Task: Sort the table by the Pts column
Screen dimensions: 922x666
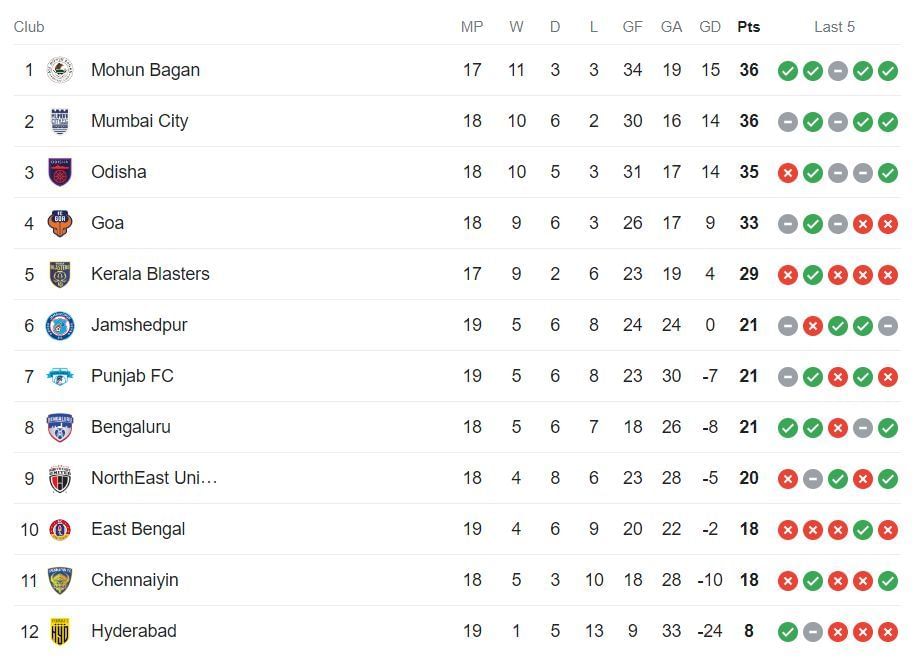Action: pyautogui.click(x=748, y=27)
